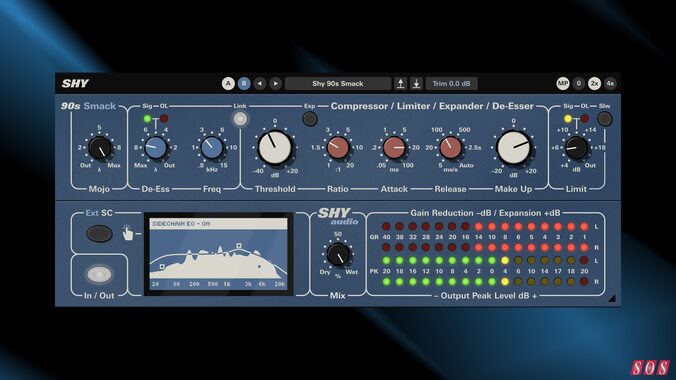Viewport: 676px width, 380px height.
Task: Click the Limit OL red LED
Action: tap(585, 119)
